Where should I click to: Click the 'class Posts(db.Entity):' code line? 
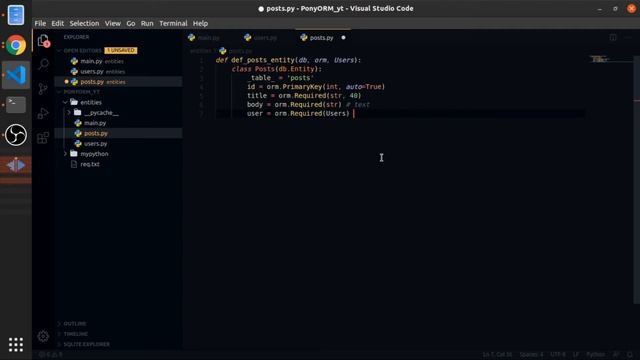(277, 69)
